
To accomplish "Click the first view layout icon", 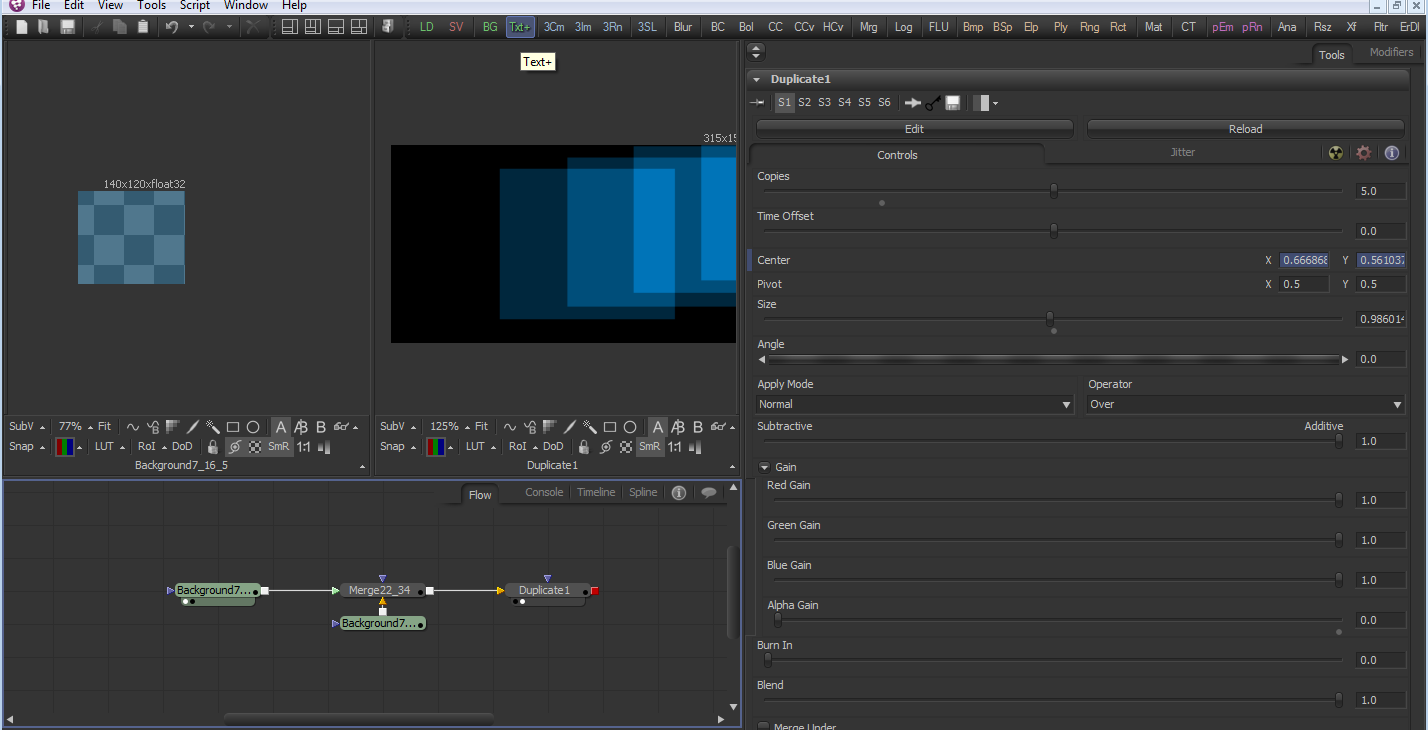I will 289,27.
